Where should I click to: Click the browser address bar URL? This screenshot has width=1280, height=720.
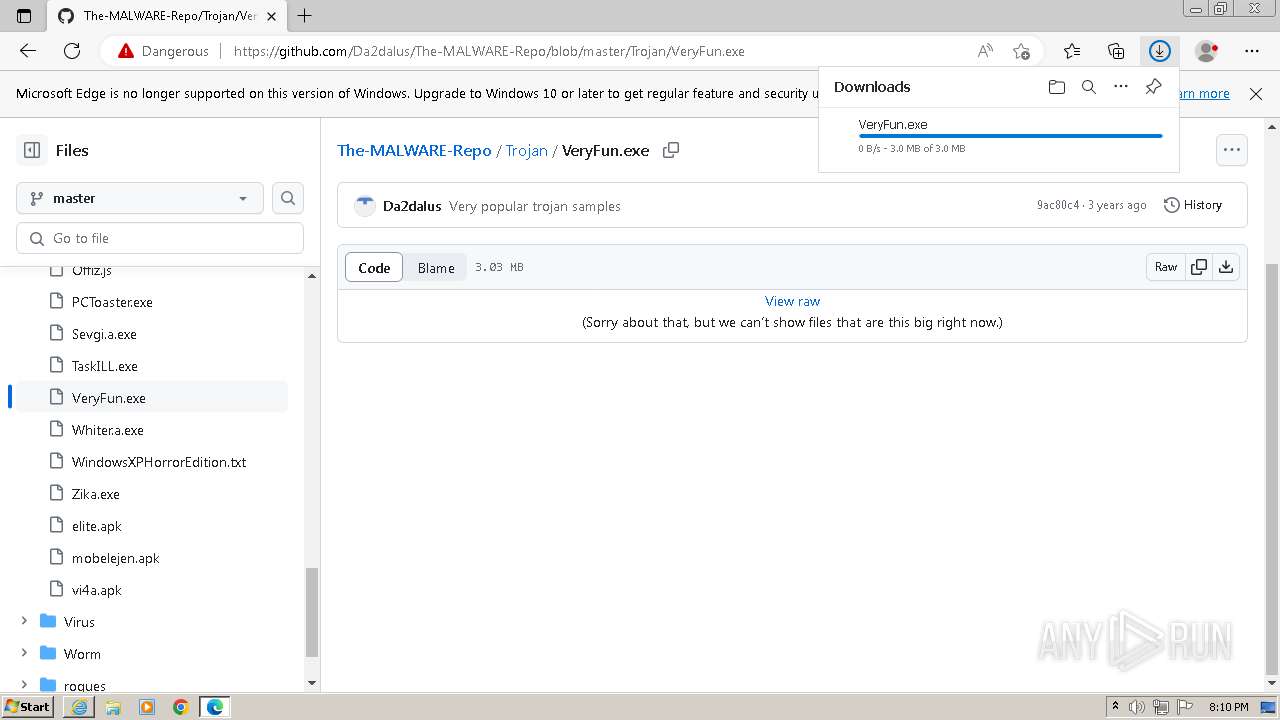489,51
